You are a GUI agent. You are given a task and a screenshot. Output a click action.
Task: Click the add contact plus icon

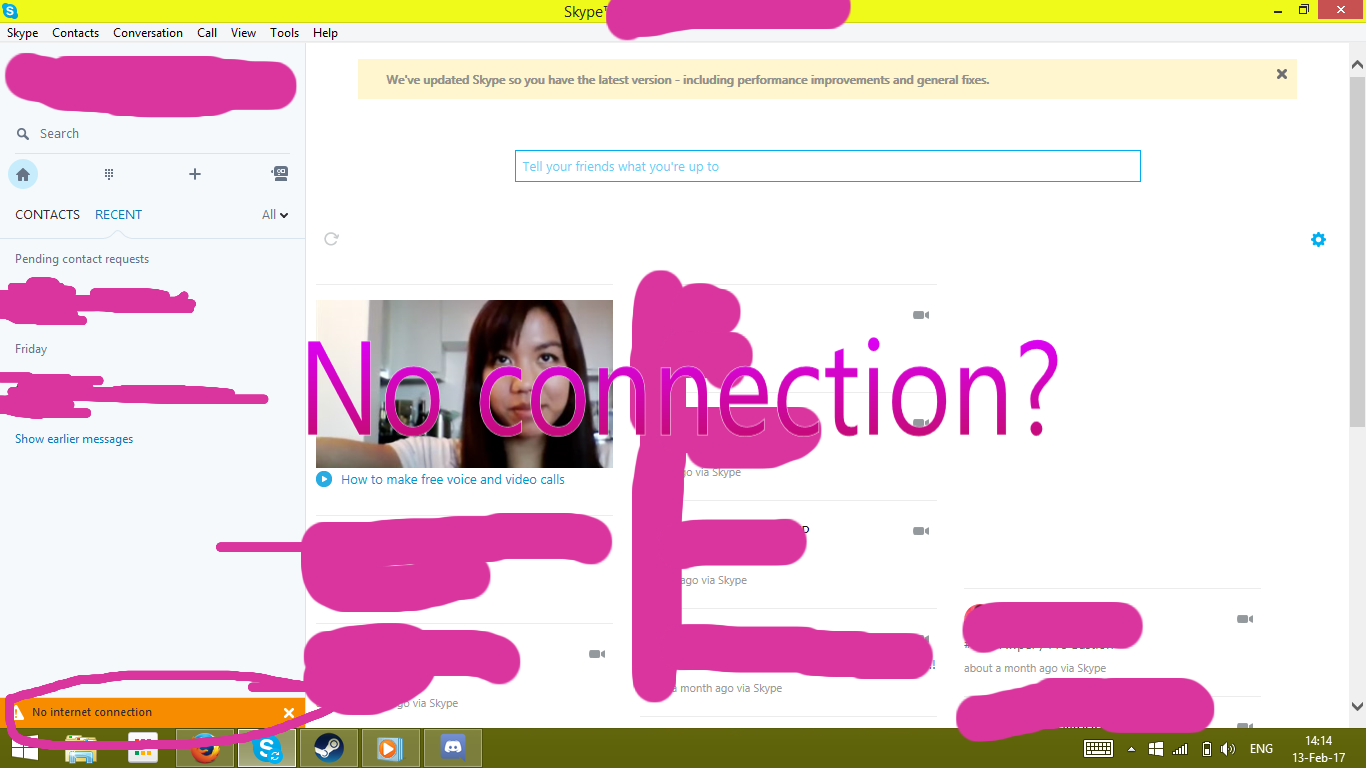[195, 174]
